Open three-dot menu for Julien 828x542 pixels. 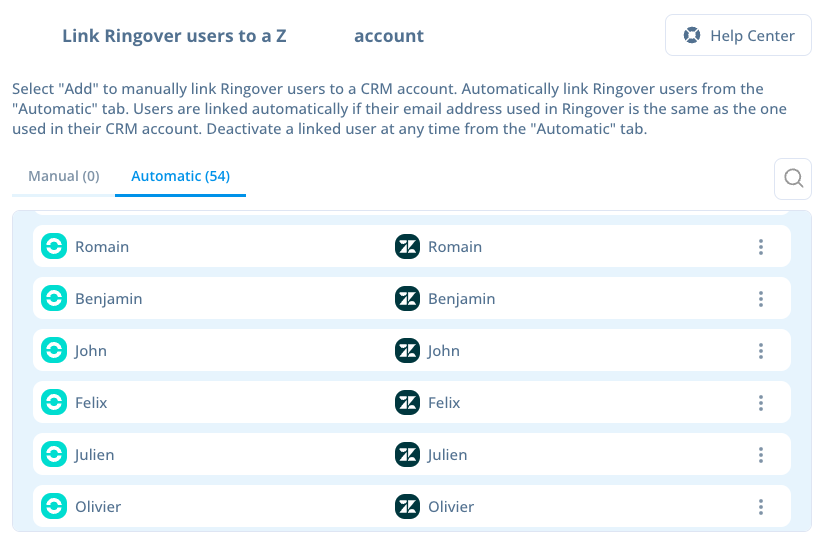pos(761,455)
